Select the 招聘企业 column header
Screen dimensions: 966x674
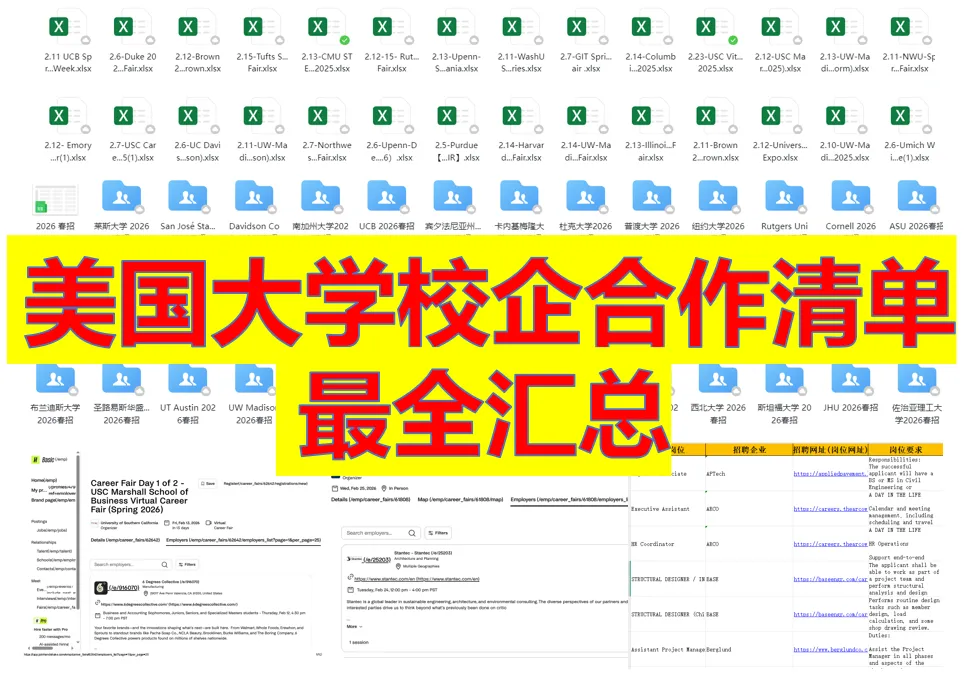[x=749, y=450]
